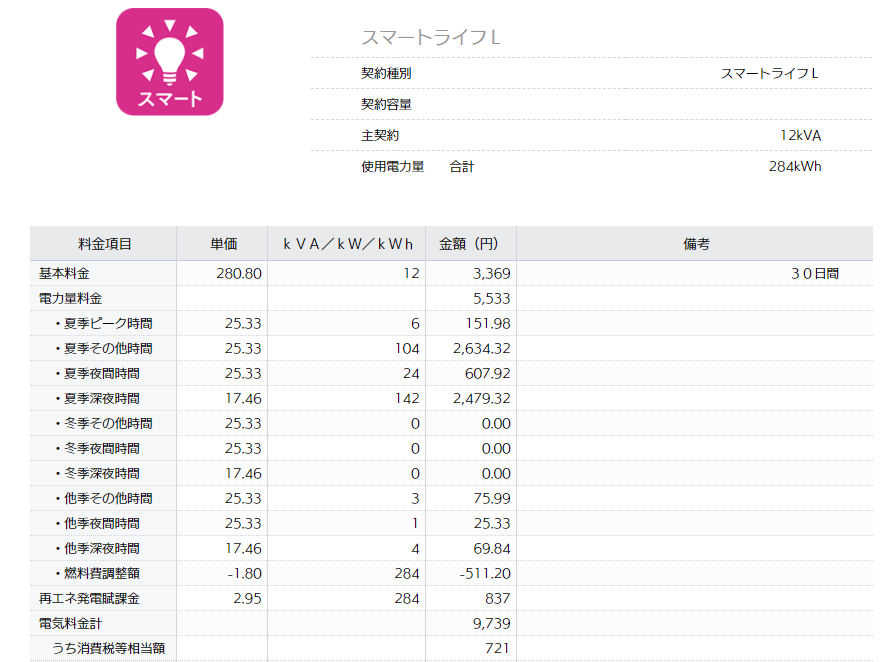Click the 備考 column header

[x=696, y=244]
